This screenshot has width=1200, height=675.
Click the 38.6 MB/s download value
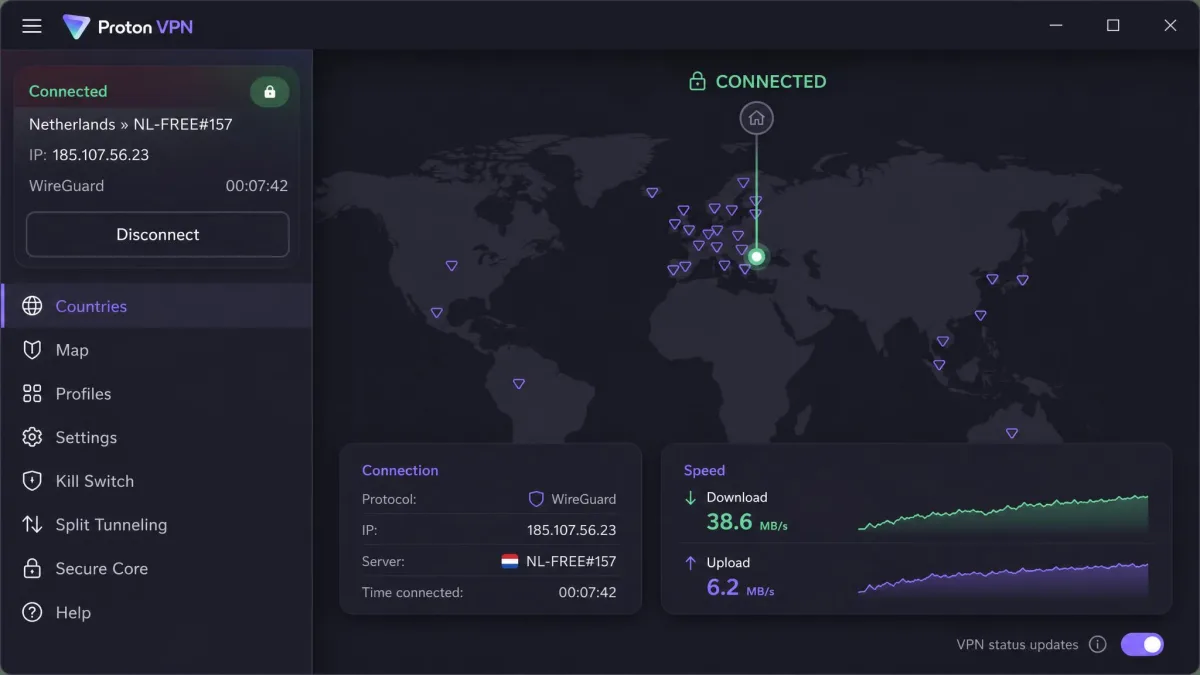tap(747, 521)
